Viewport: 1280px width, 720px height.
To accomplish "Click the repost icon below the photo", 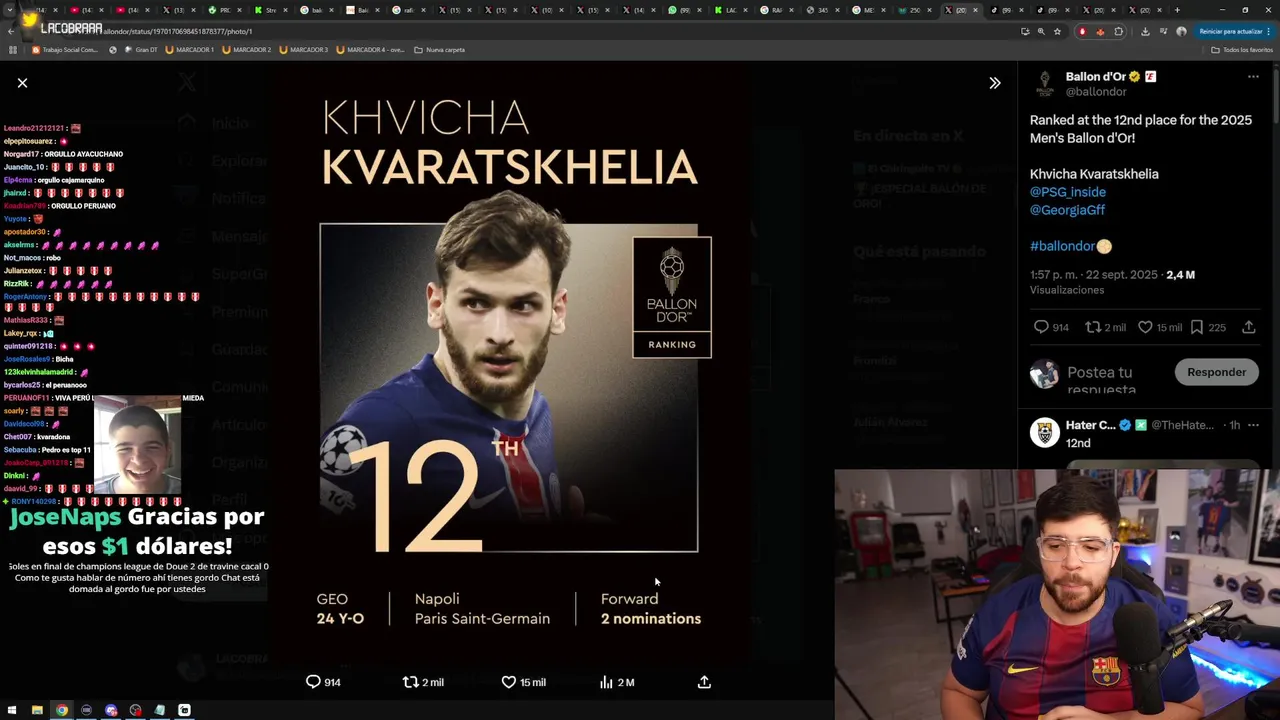I will click(410, 682).
